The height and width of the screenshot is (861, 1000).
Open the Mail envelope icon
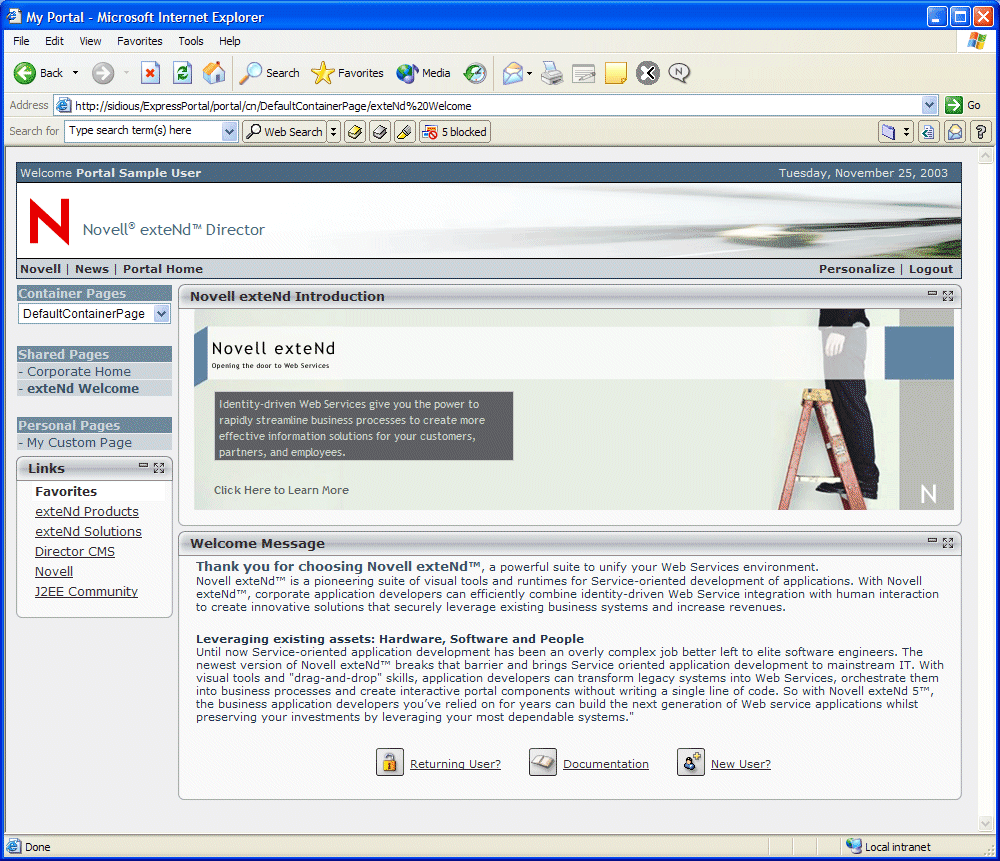[x=513, y=73]
